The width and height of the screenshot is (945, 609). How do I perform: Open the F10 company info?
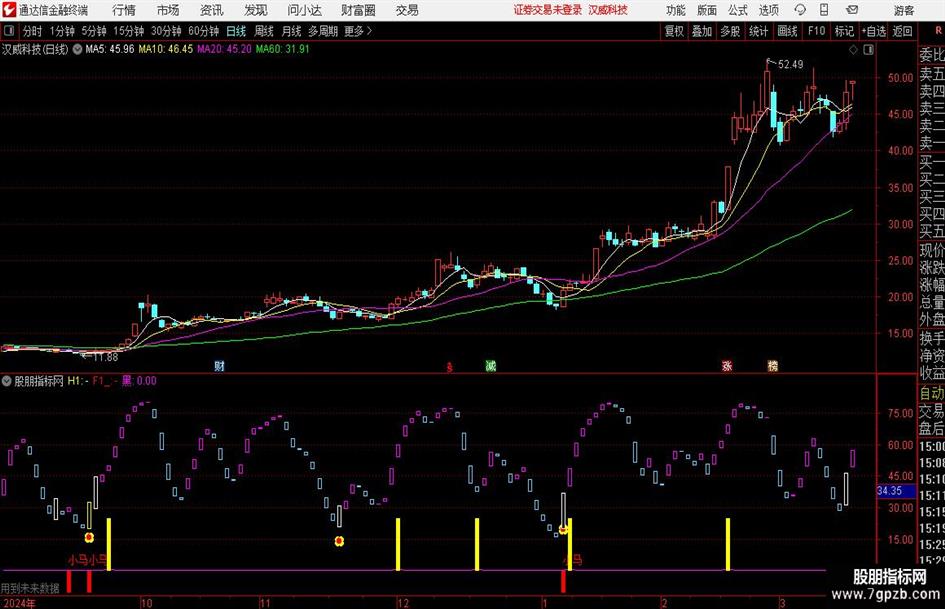pyautogui.click(x=817, y=31)
